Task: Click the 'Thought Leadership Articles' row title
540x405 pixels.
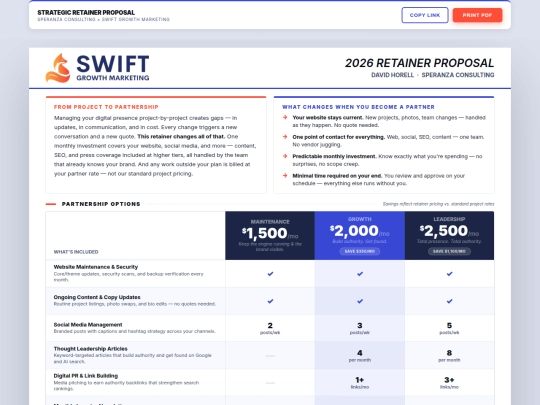Action: pyautogui.click(x=91, y=349)
